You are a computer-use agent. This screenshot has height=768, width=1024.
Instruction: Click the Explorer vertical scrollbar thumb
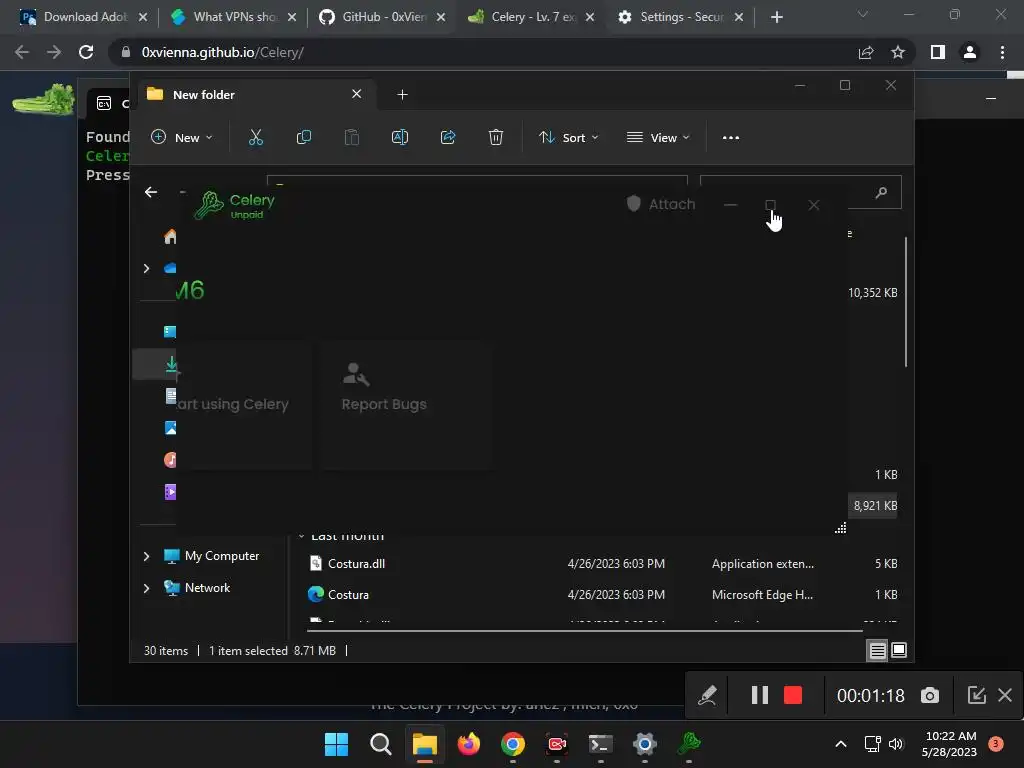(x=906, y=302)
